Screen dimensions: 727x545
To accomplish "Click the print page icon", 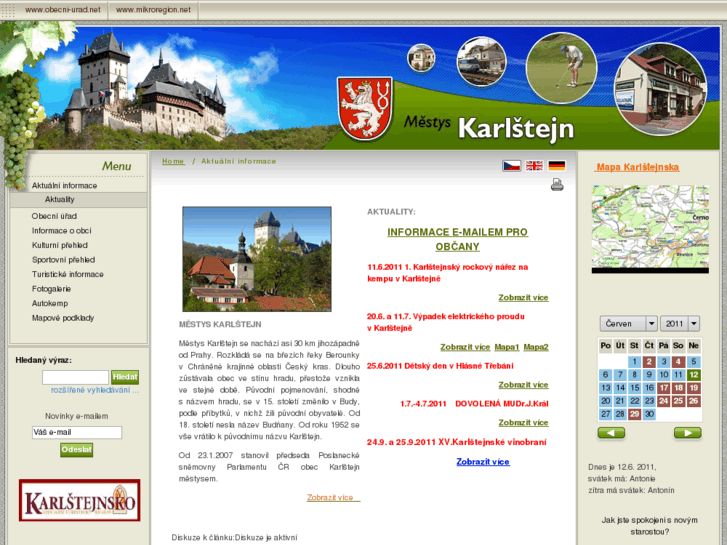I will 557,185.
